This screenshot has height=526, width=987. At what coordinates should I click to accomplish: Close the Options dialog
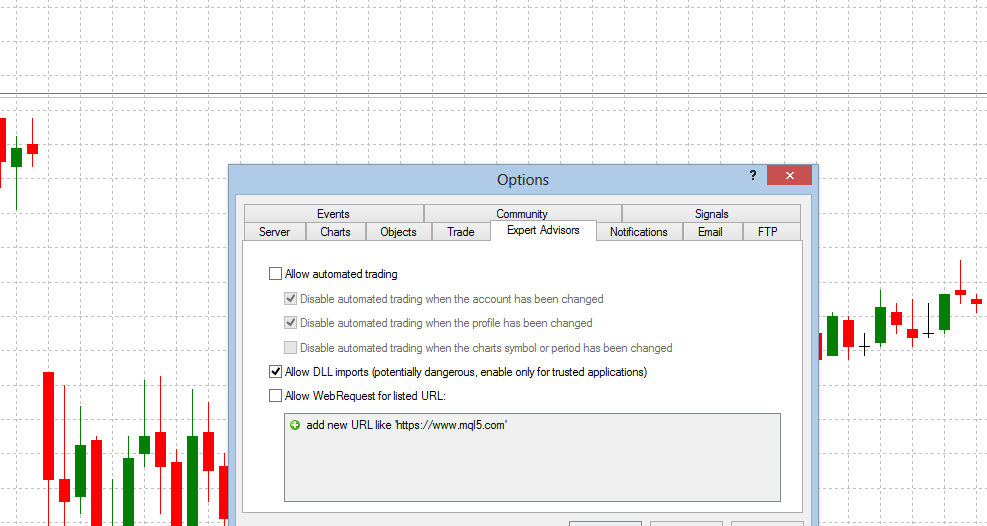789,176
